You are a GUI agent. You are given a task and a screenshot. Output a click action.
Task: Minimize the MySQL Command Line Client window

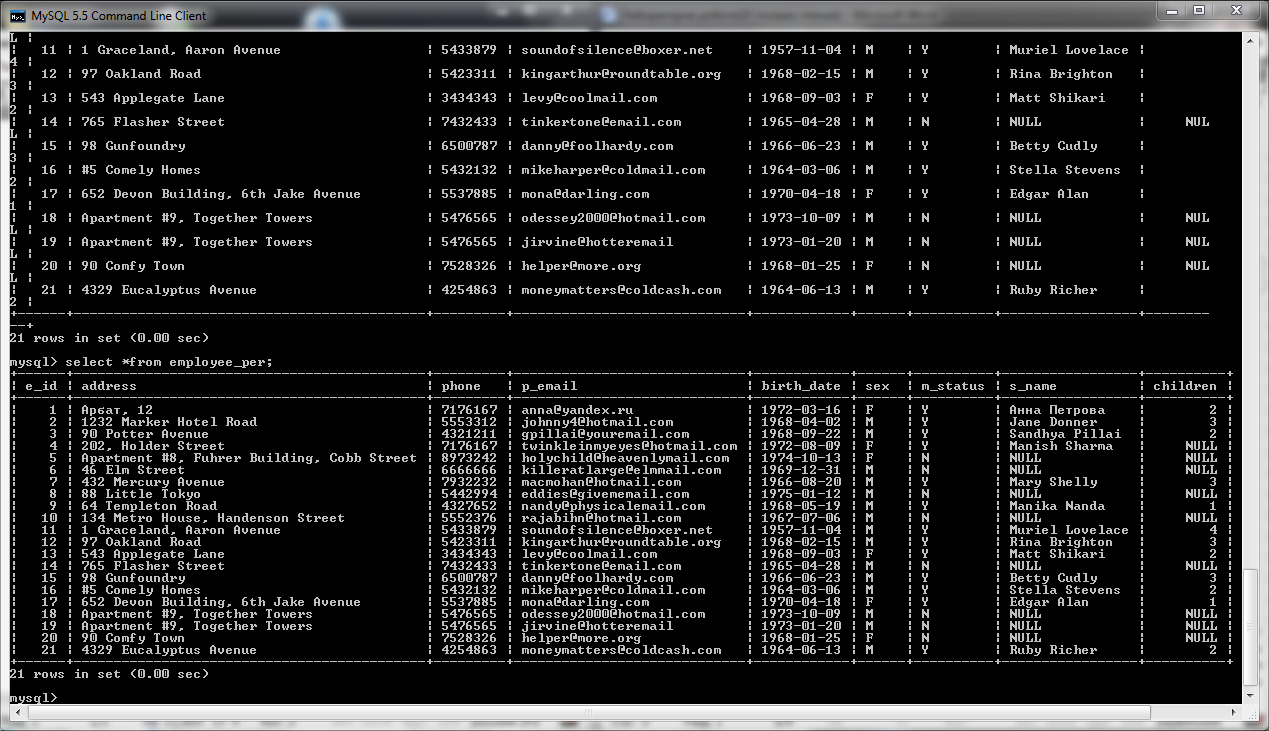1172,10
